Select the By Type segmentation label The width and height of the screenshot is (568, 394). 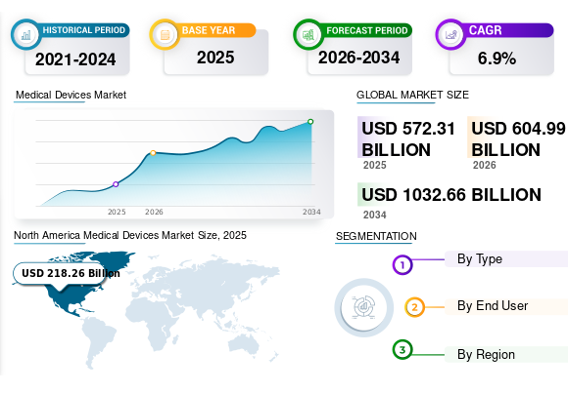coord(480,259)
